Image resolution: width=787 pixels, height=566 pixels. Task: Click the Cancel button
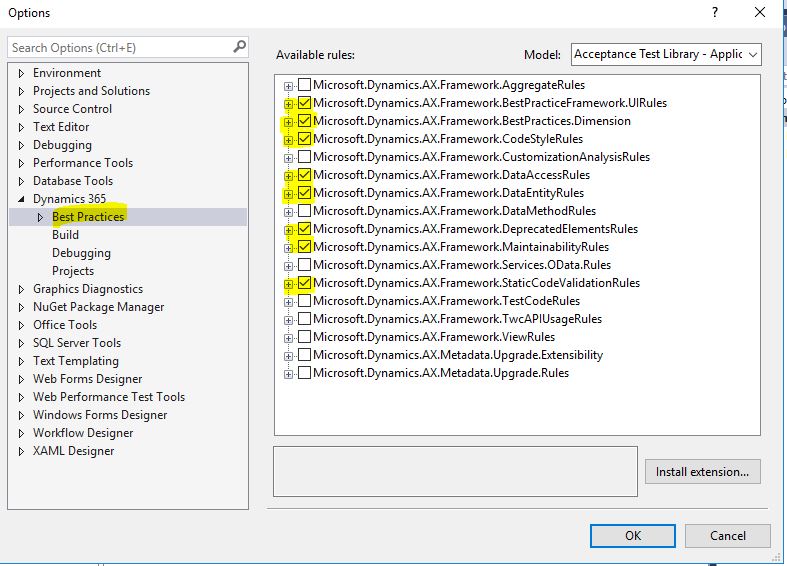coord(728,536)
